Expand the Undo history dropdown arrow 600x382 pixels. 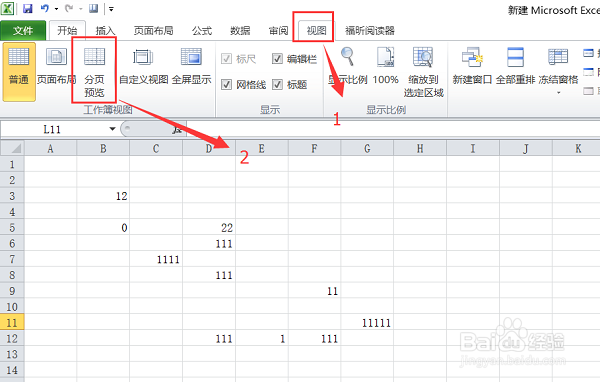pyautogui.click(x=56, y=9)
